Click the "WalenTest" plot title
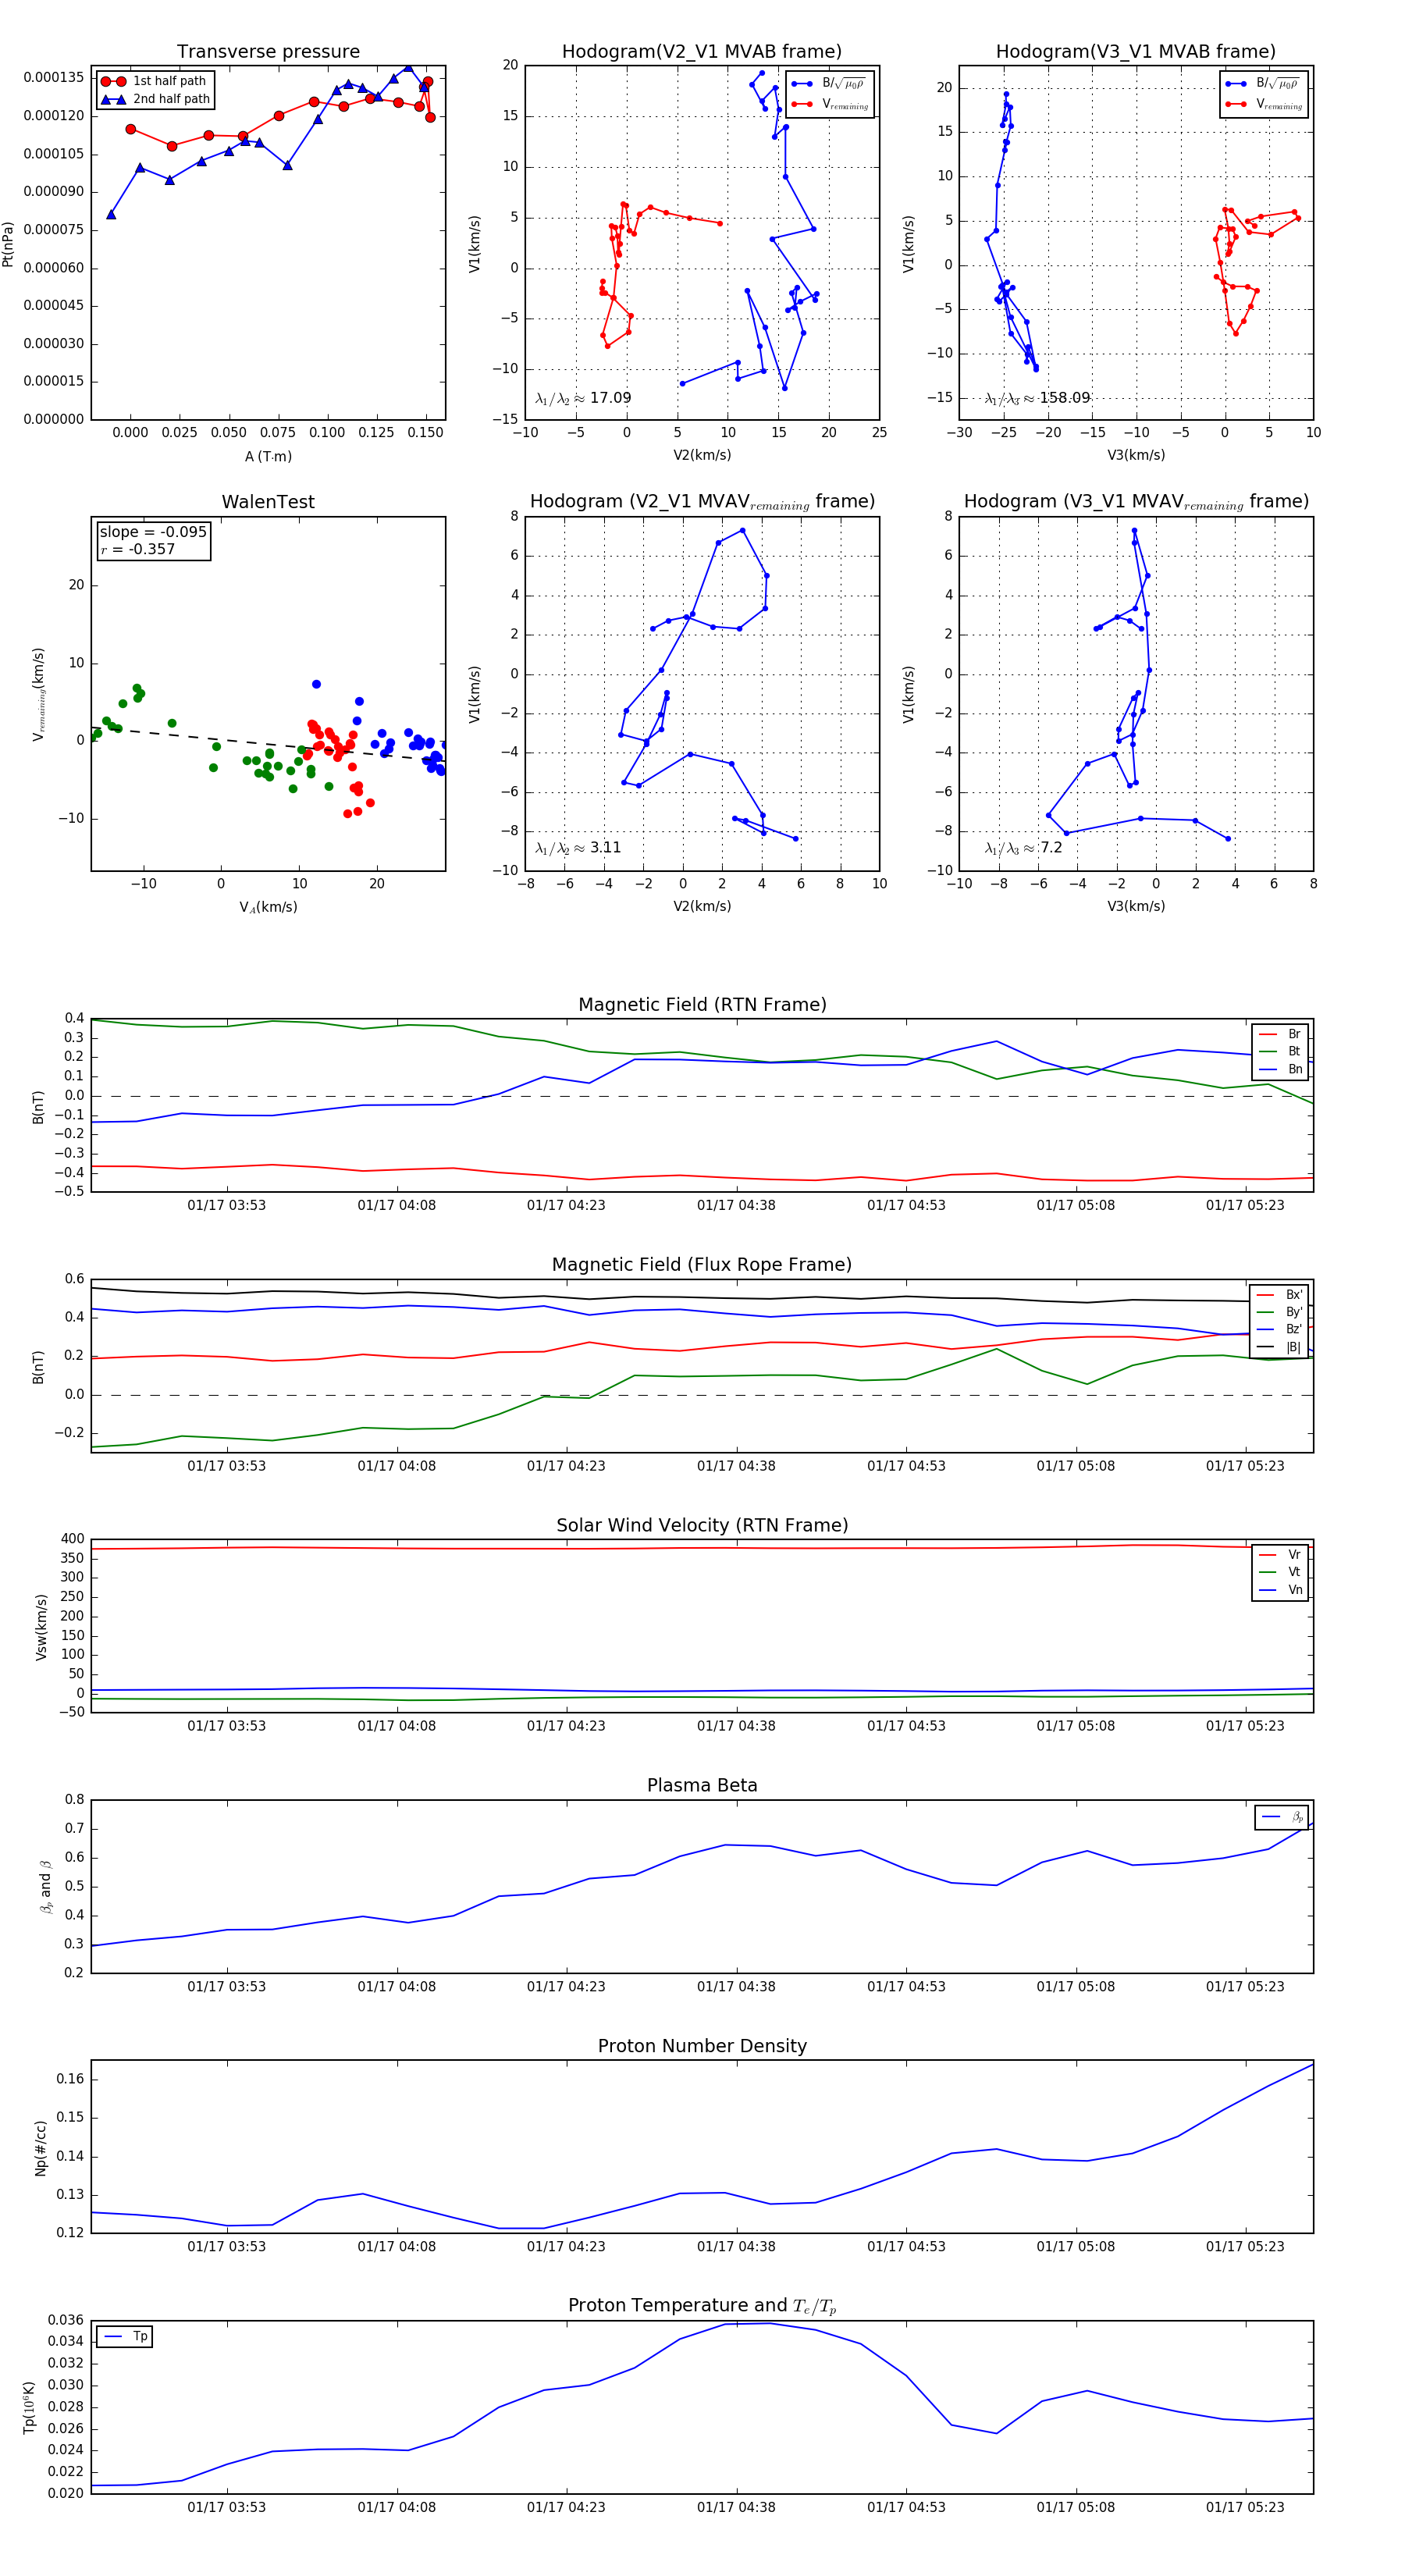The width and height of the screenshot is (1405, 2576). 268,502
